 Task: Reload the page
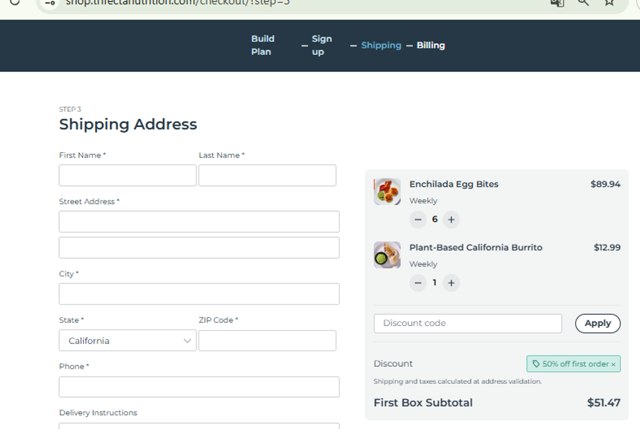pyautogui.click(x=15, y=2)
